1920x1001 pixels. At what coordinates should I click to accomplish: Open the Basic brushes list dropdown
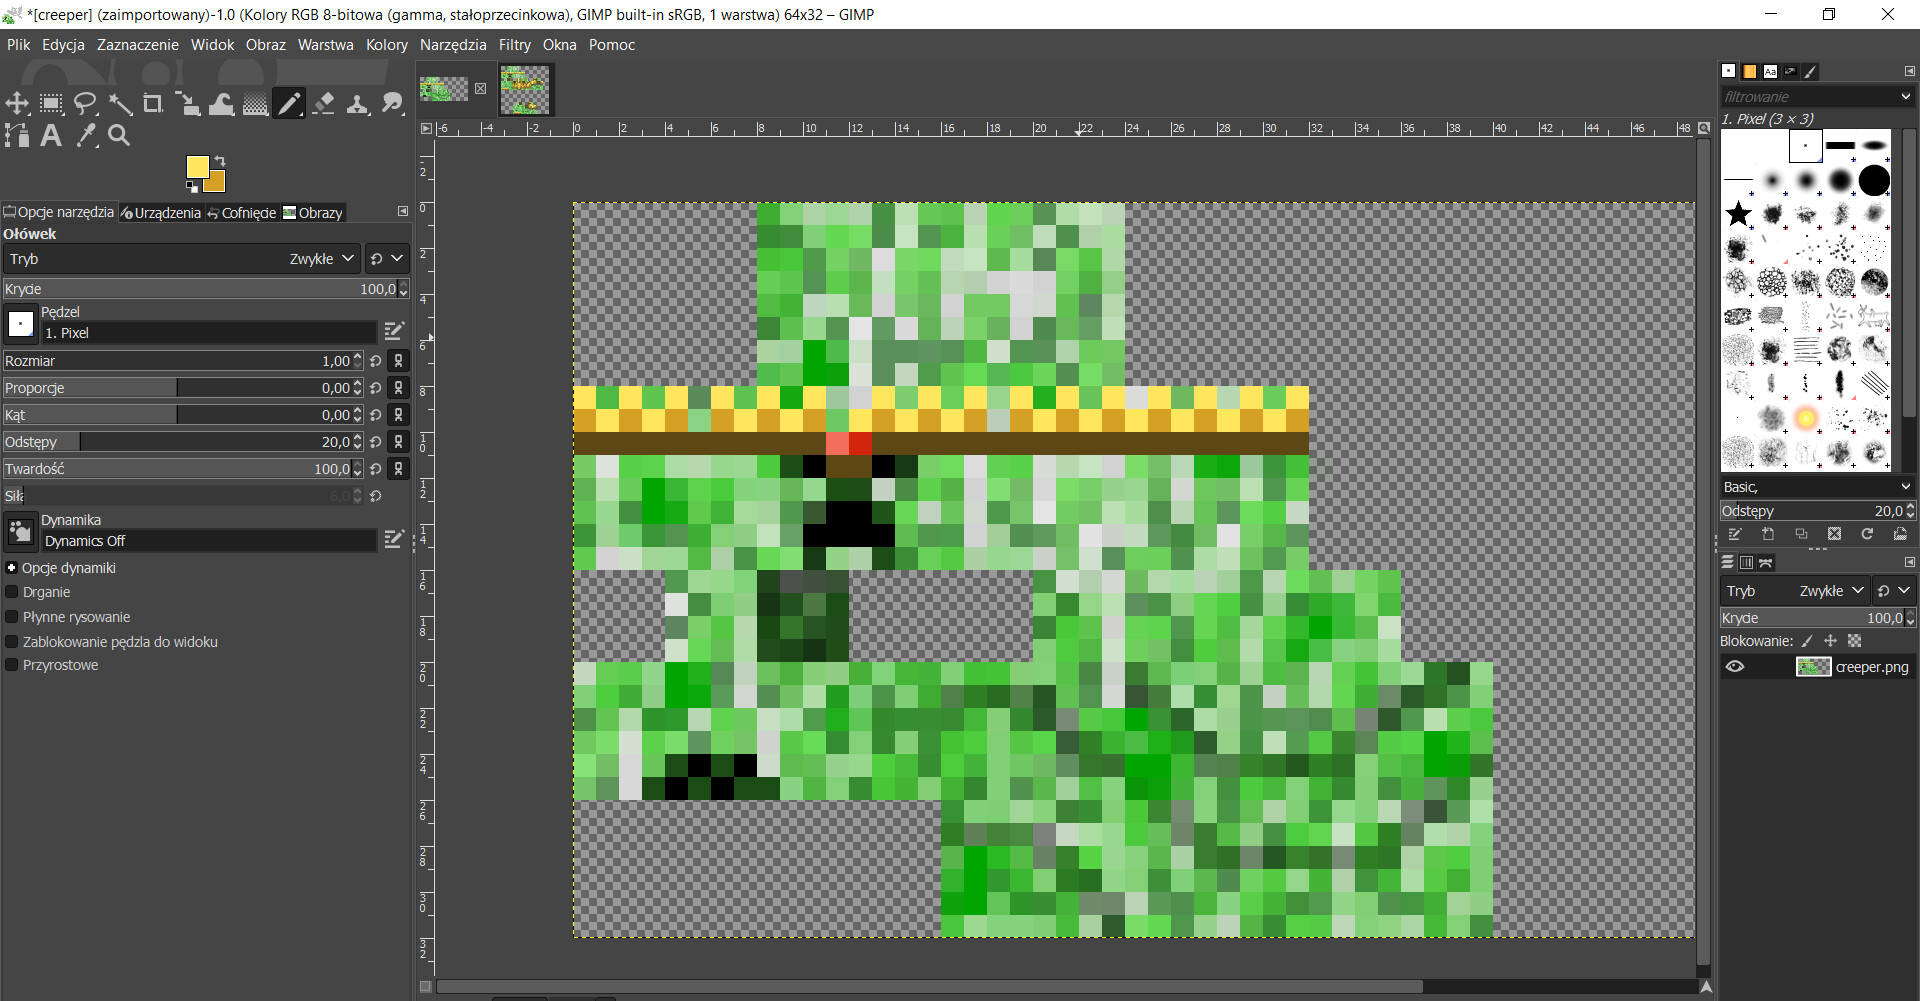point(1906,486)
